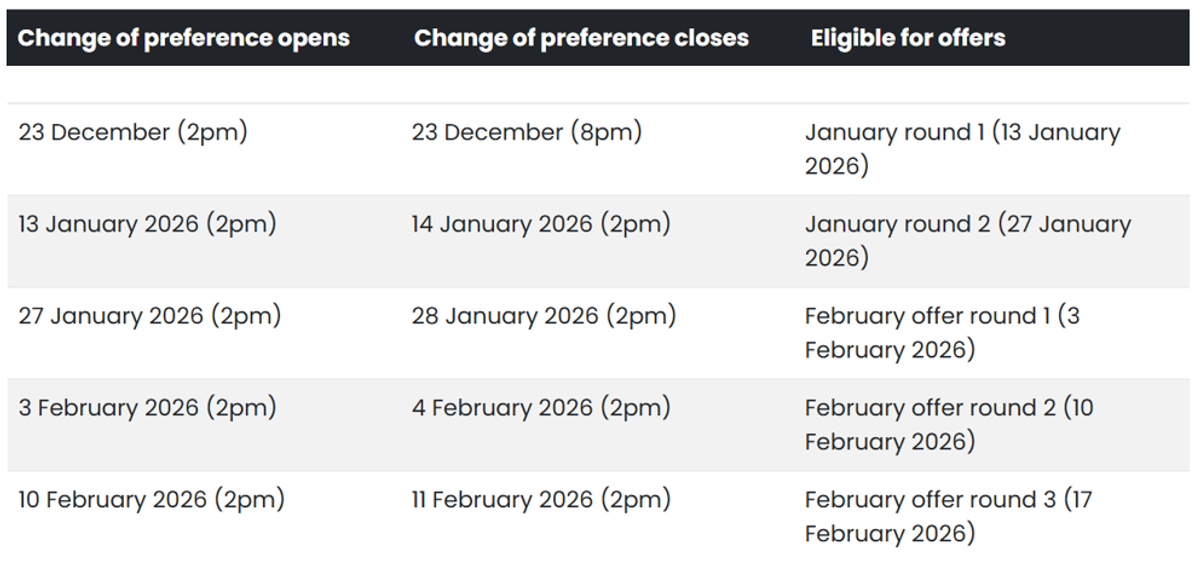Select the '10 February 2026 (2pm)' cell
The height and width of the screenshot is (571, 1200).
coord(151,500)
